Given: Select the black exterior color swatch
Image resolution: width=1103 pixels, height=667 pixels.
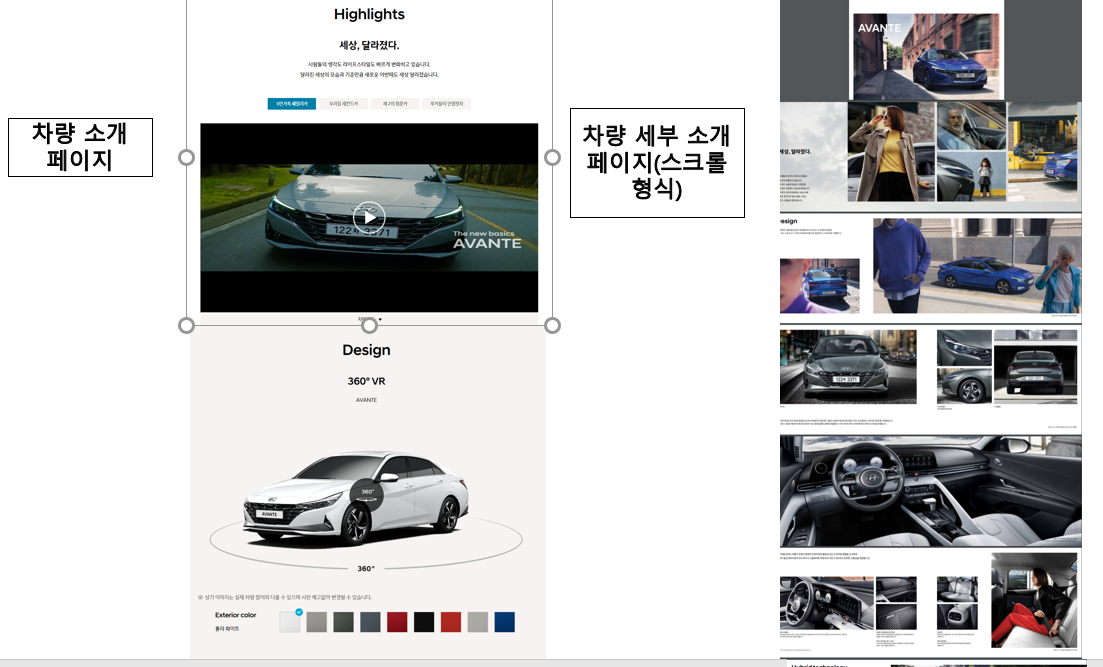Looking at the screenshot, I should (423, 622).
